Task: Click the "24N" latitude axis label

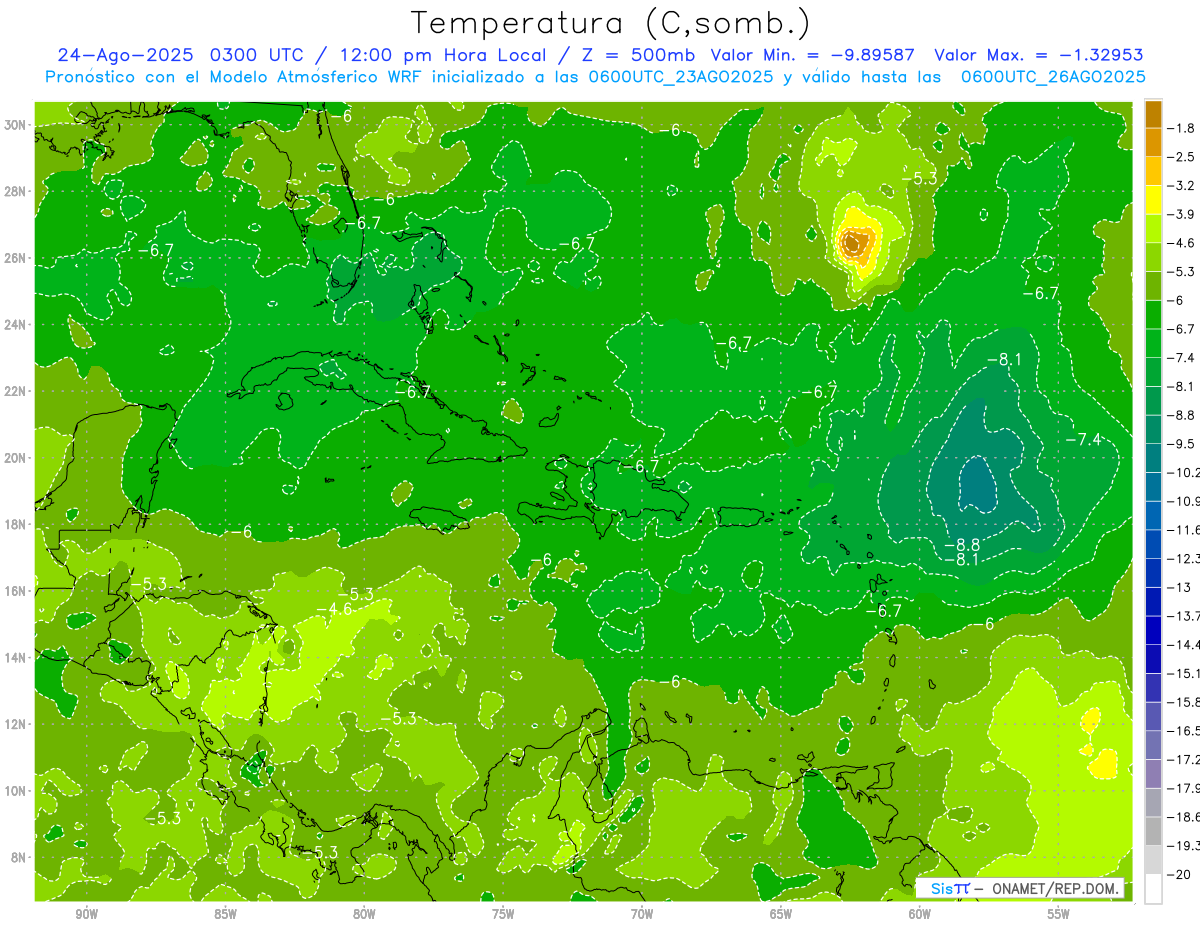Action: tap(17, 325)
